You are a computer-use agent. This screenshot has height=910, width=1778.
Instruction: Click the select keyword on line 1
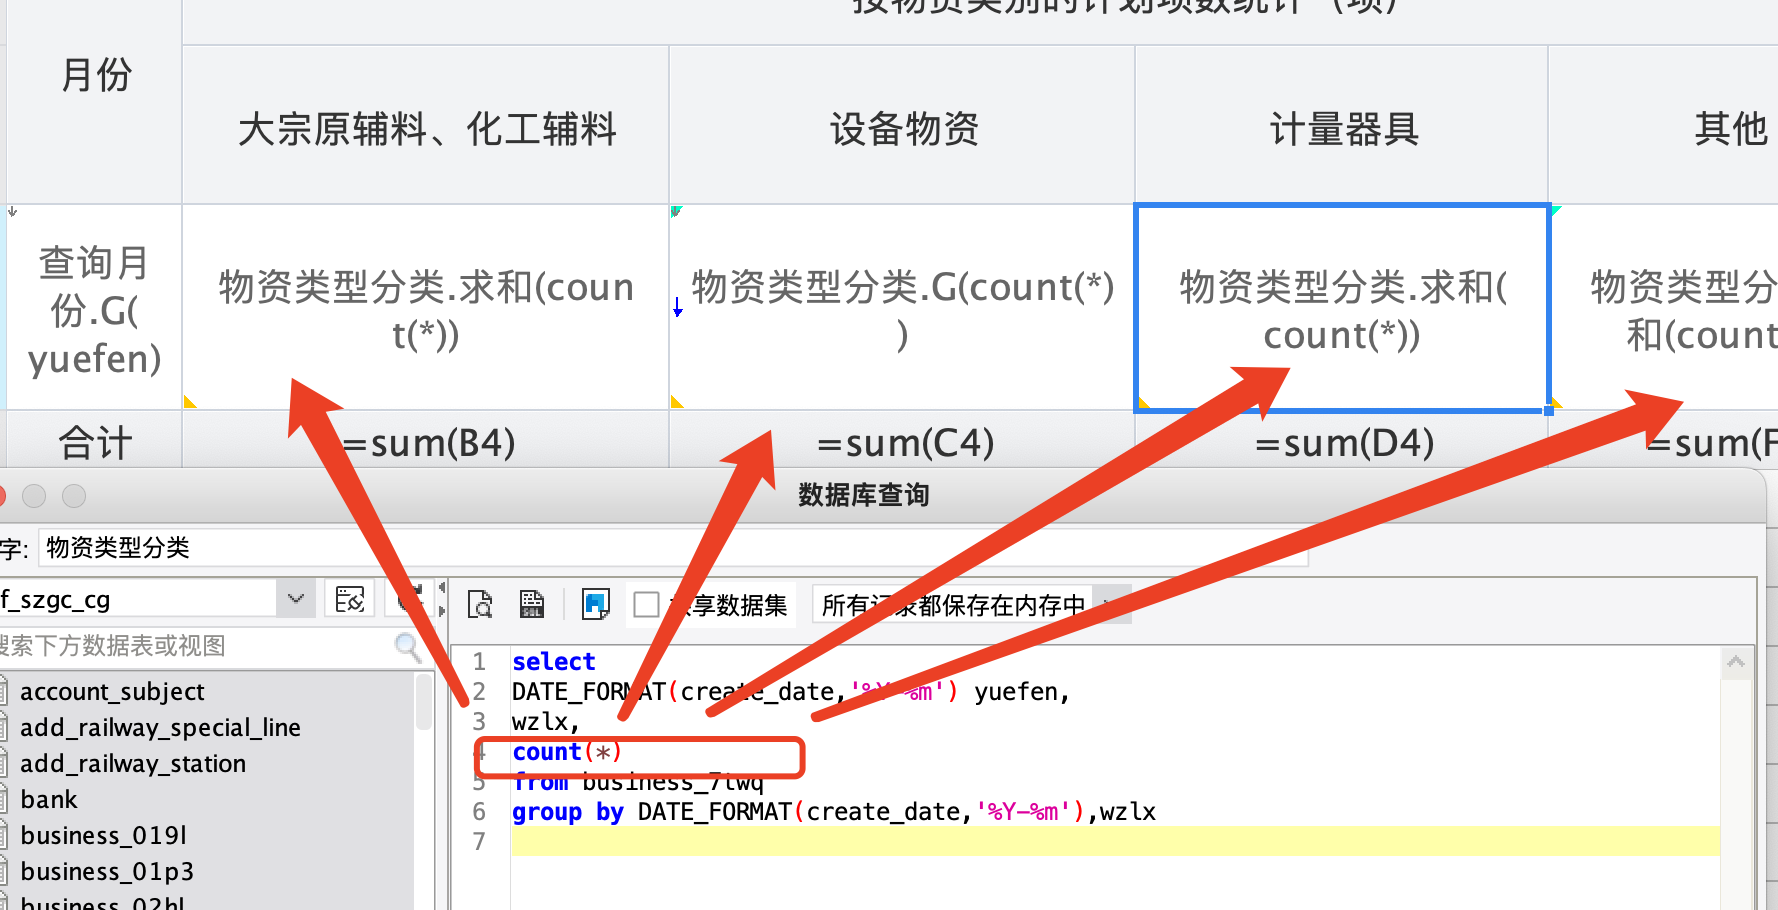(x=553, y=662)
